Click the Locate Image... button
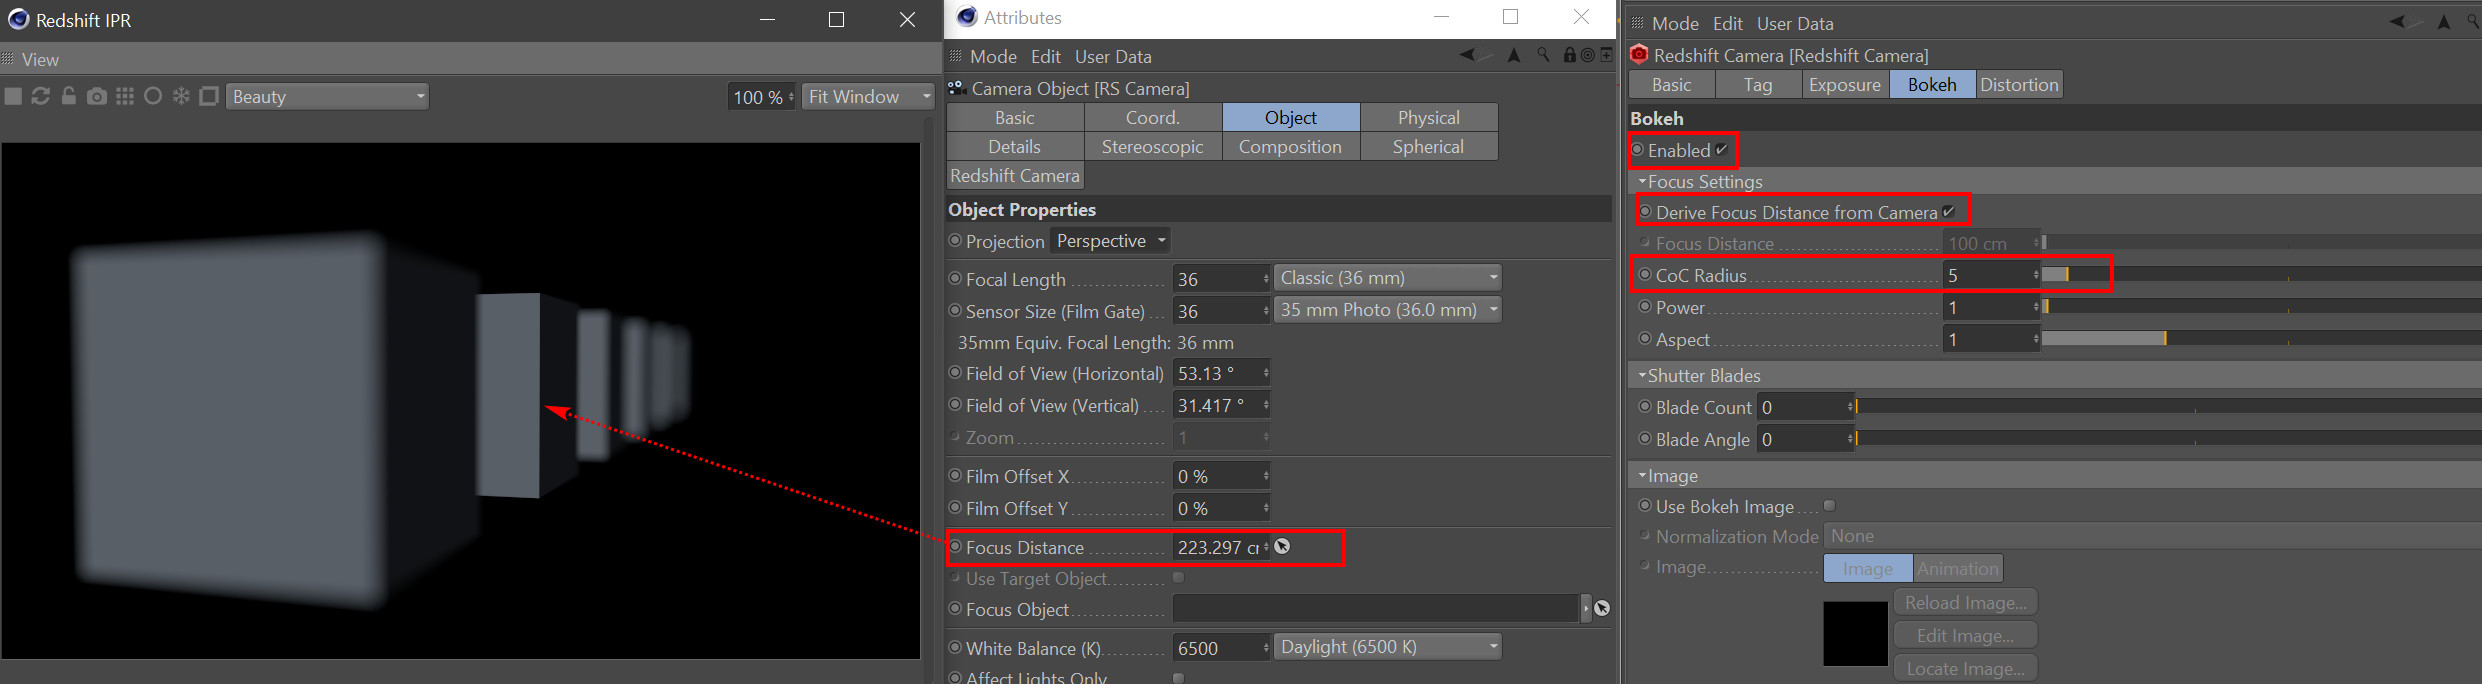2482x684 pixels. (1966, 668)
